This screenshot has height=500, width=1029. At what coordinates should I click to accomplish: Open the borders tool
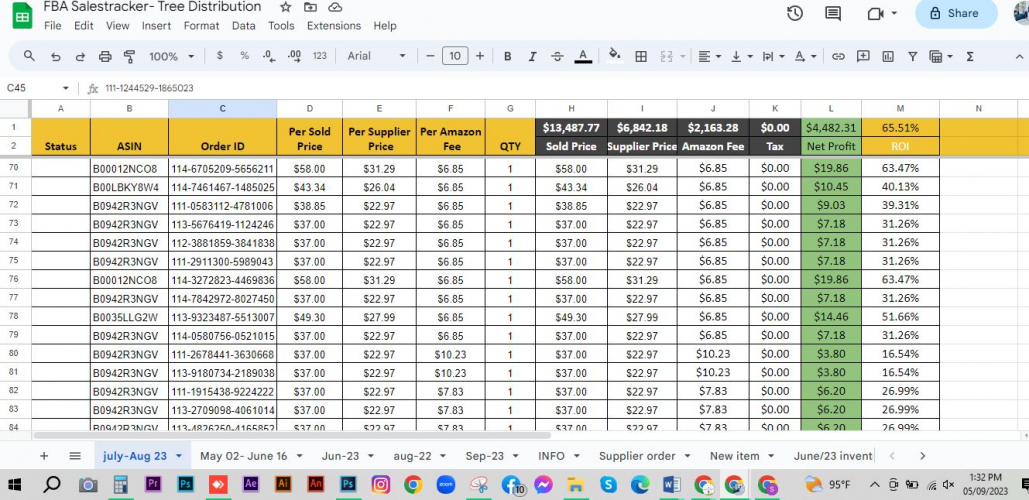click(x=641, y=56)
